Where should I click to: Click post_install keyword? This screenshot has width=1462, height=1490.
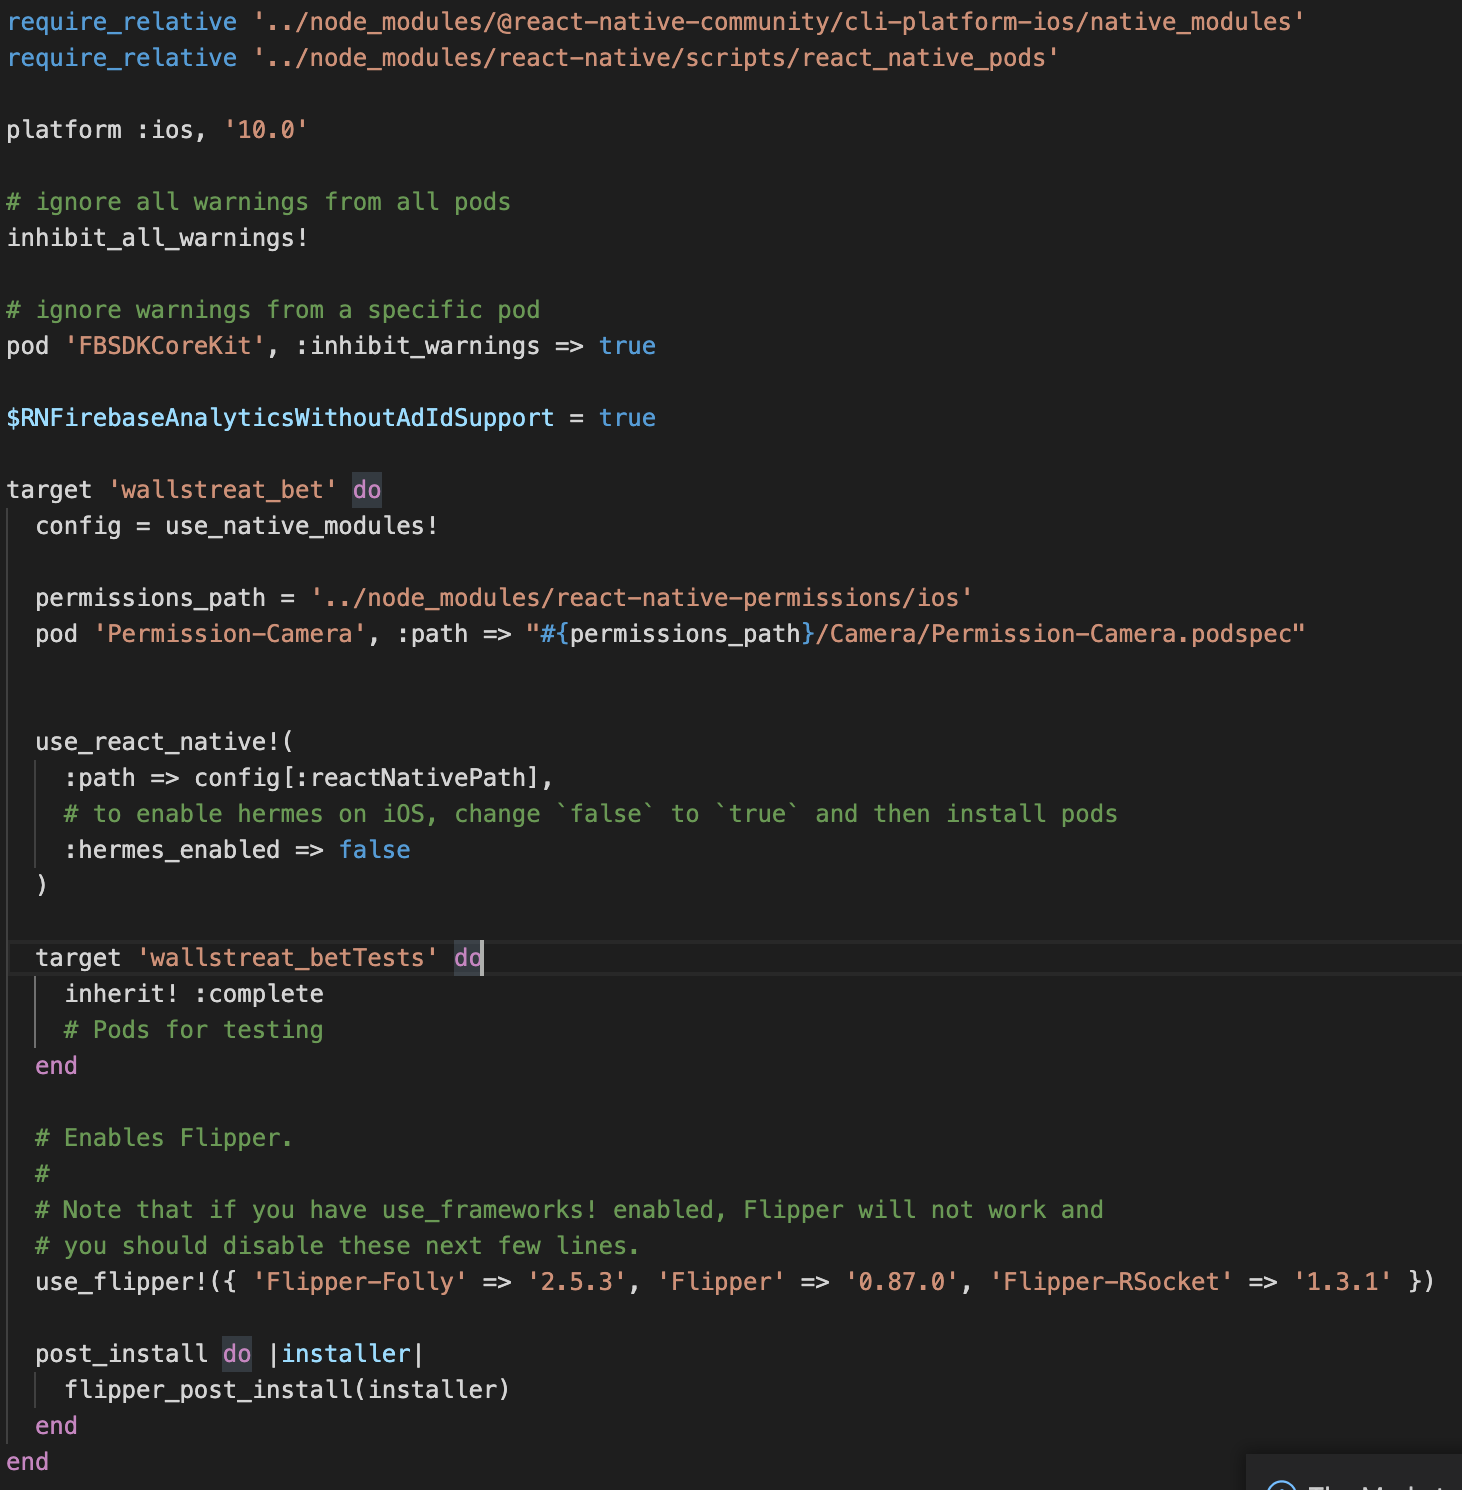point(122,1354)
